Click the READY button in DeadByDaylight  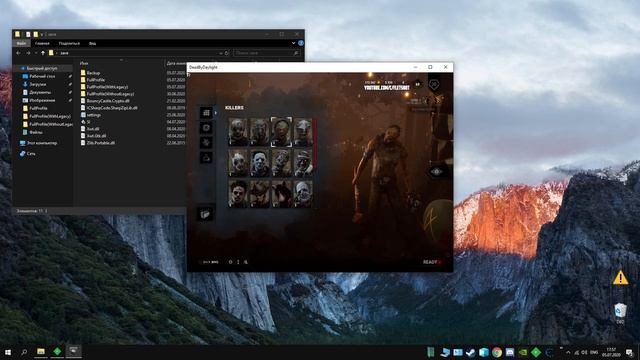tap(432, 262)
